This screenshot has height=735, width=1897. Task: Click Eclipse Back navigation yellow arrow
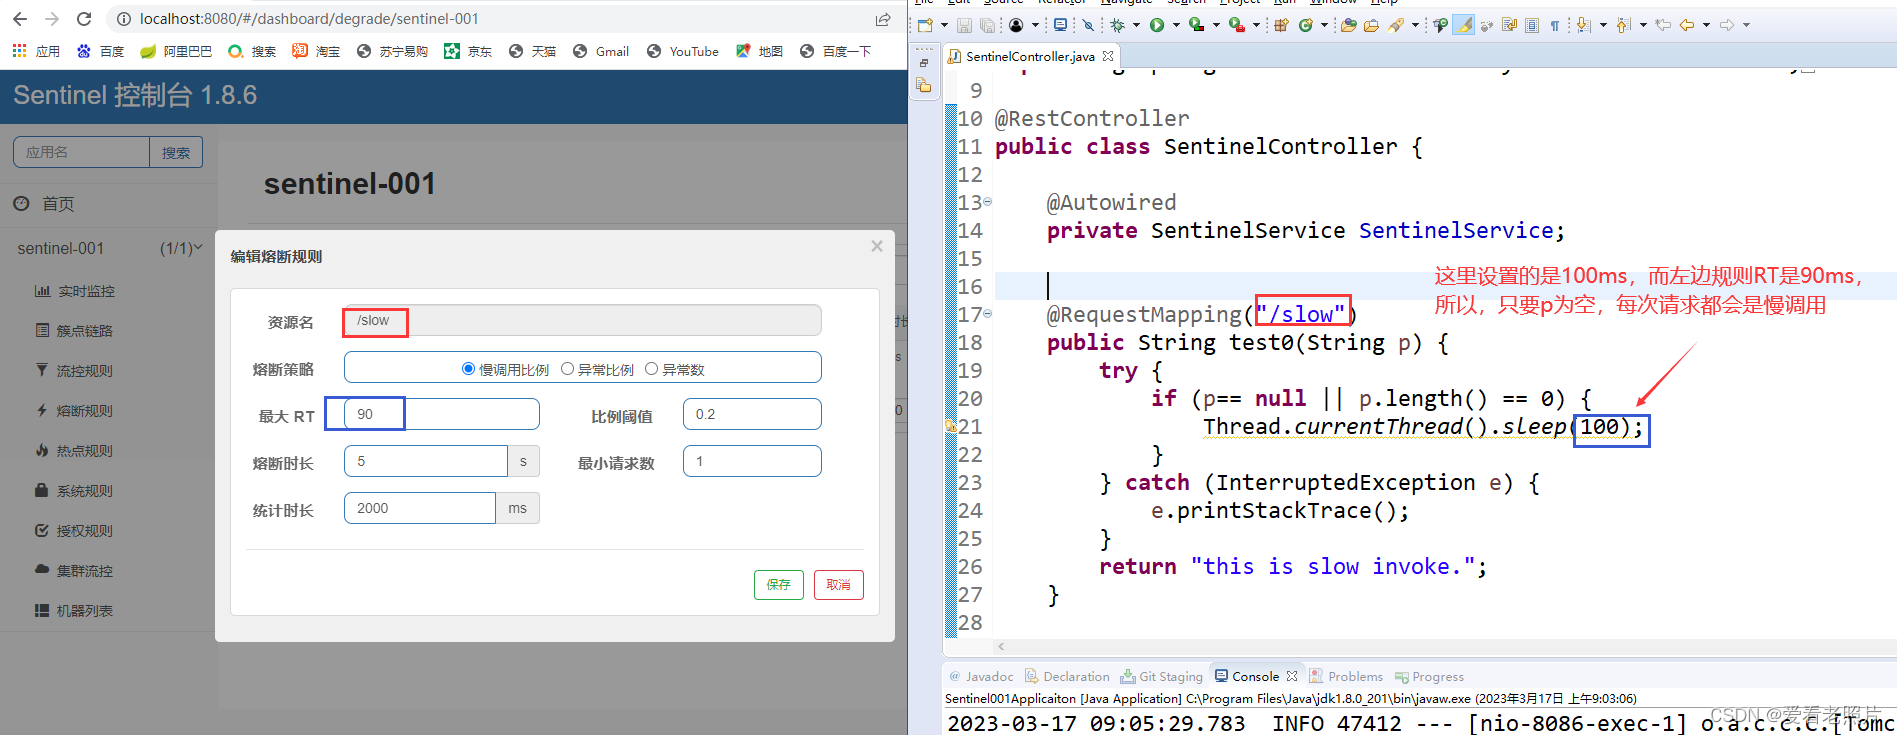1687,25
